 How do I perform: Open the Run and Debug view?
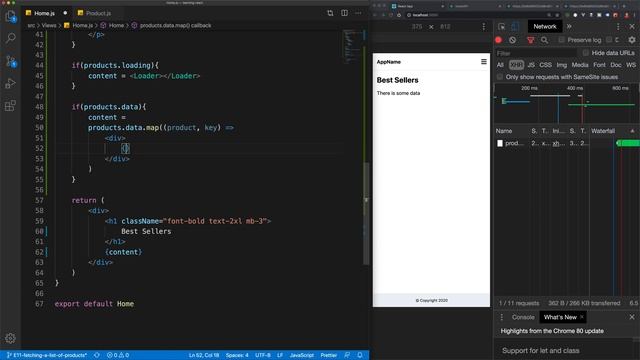click(x=11, y=83)
